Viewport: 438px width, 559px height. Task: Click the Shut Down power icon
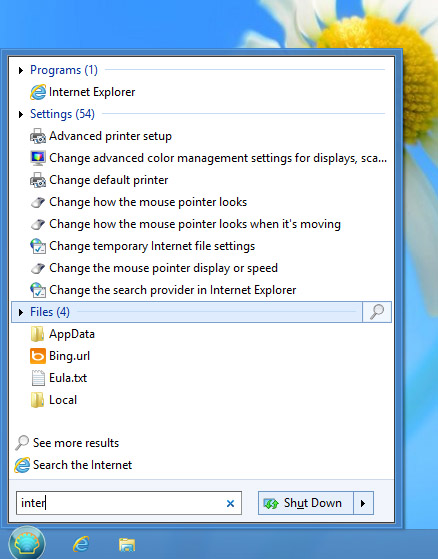coord(271,503)
